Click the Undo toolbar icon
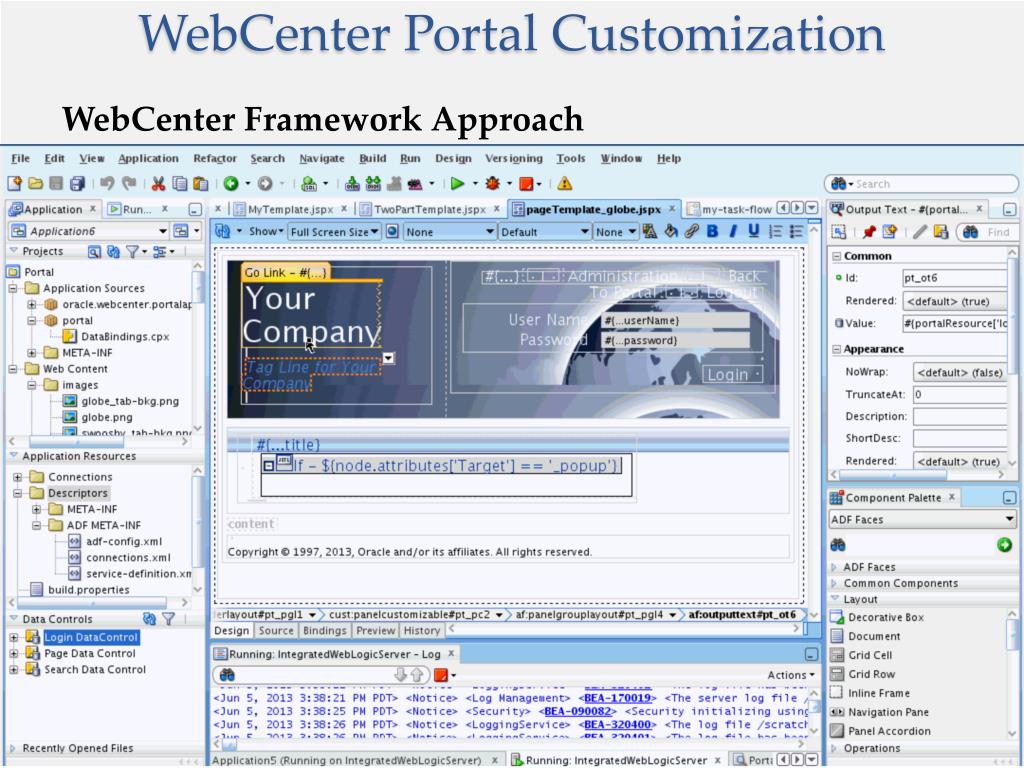The image size is (1024, 768). click(x=107, y=184)
